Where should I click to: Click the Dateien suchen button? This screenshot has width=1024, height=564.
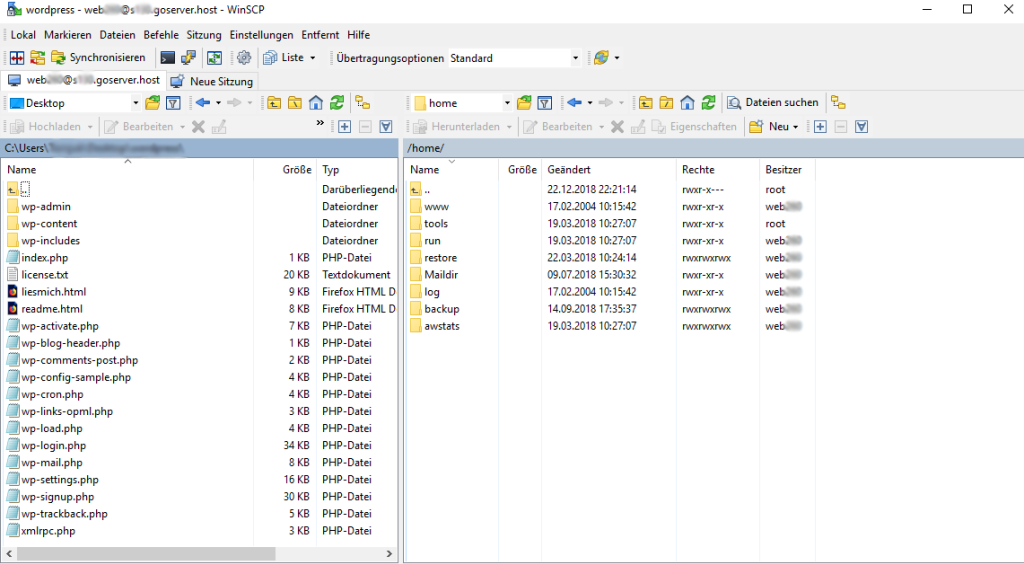coord(773,103)
